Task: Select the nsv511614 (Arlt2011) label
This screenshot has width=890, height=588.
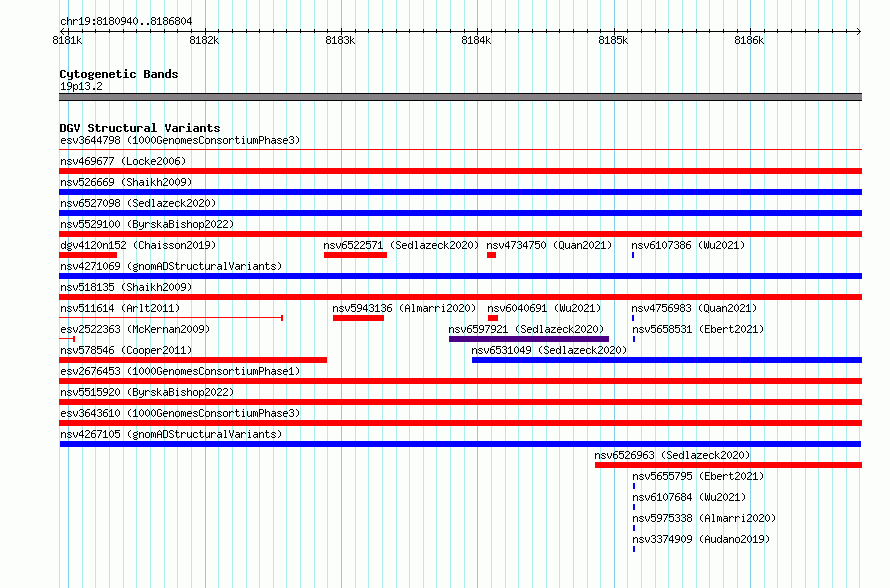Action: coord(120,308)
